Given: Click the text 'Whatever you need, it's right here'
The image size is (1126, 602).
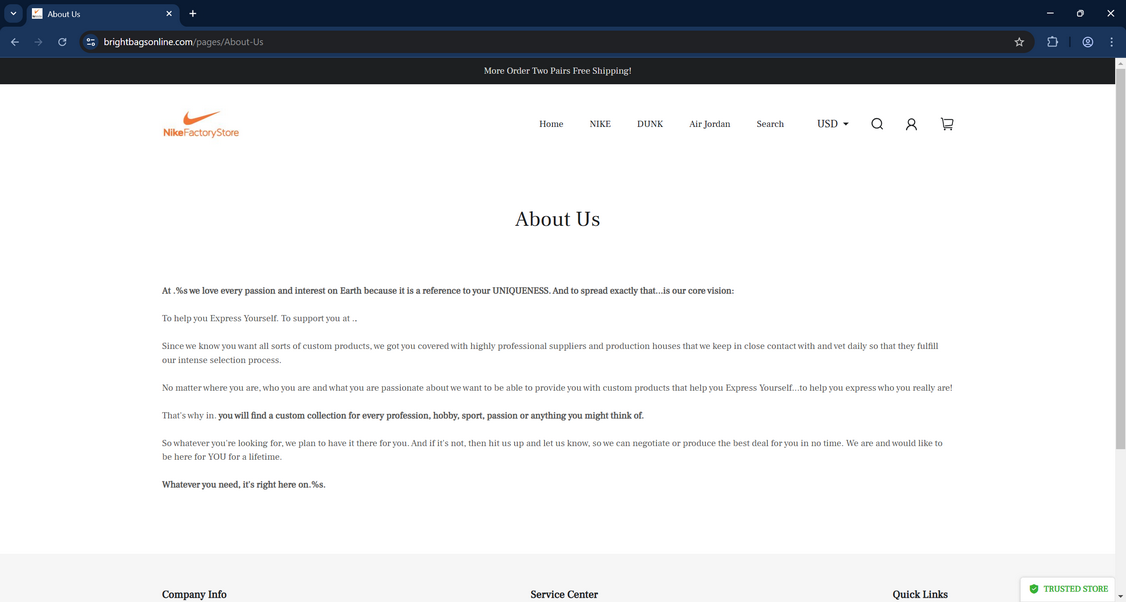Looking at the screenshot, I should click(x=243, y=485).
